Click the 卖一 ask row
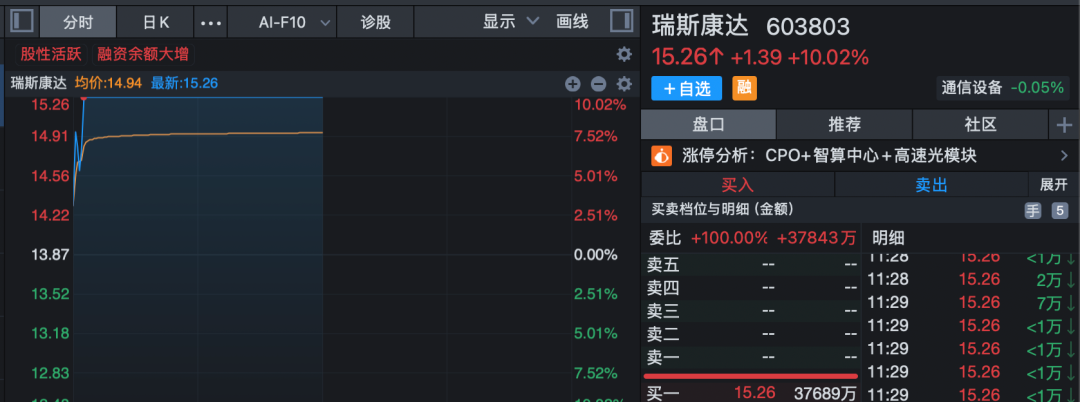 (751, 358)
